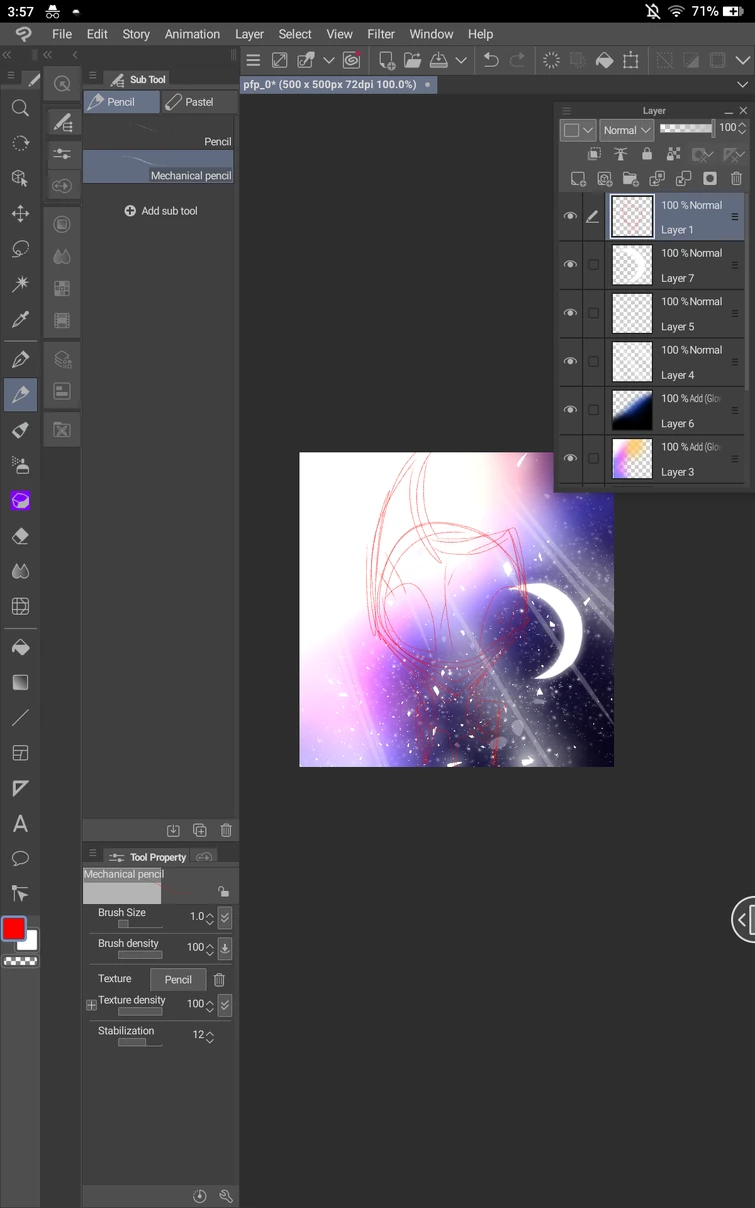The width and height of the screenshot is (755, 1208).
Task: Click the Create layer mask icon
Action: coord(710,179)
